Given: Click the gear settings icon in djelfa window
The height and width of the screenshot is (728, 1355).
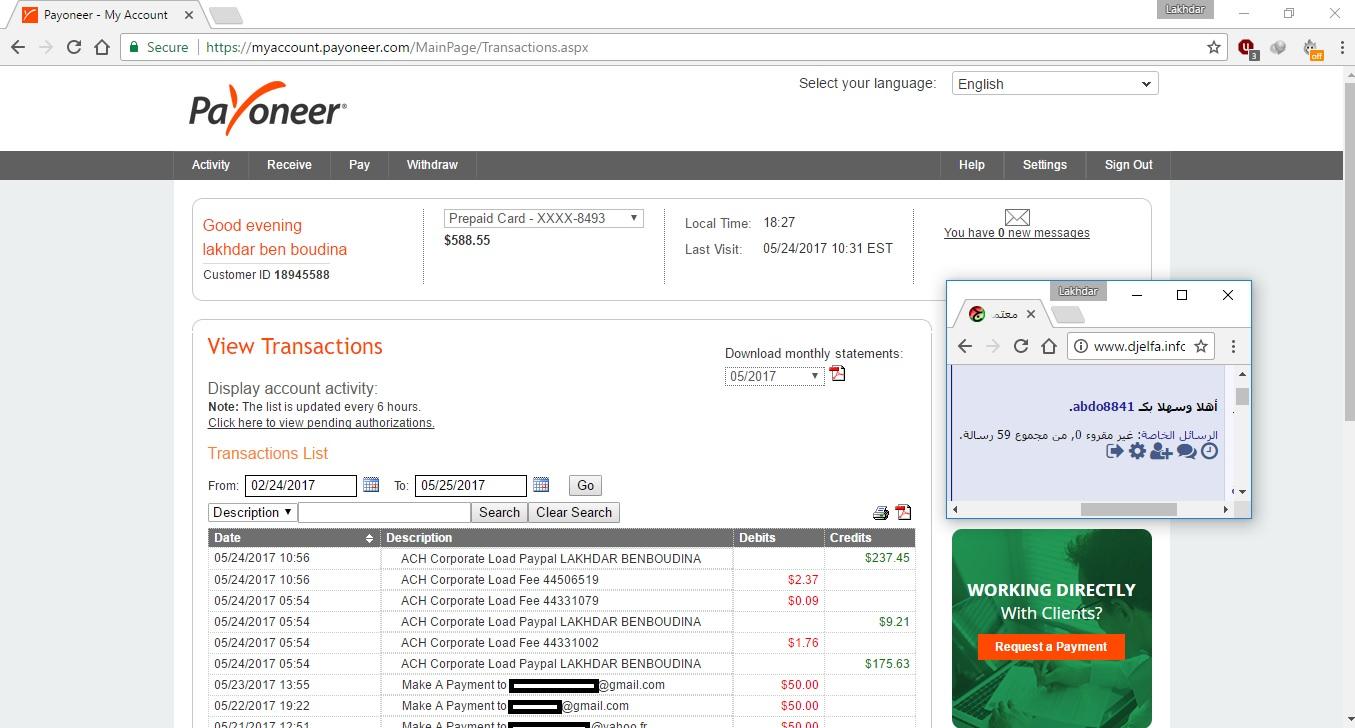Looking at the screenshot, I should (1137, 451).
